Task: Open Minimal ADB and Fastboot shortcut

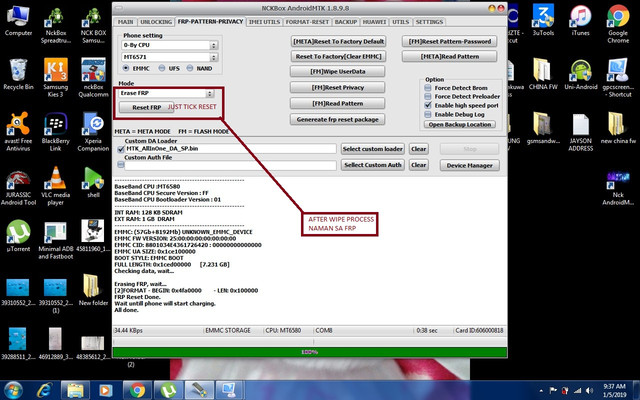Action: point(56,241)
